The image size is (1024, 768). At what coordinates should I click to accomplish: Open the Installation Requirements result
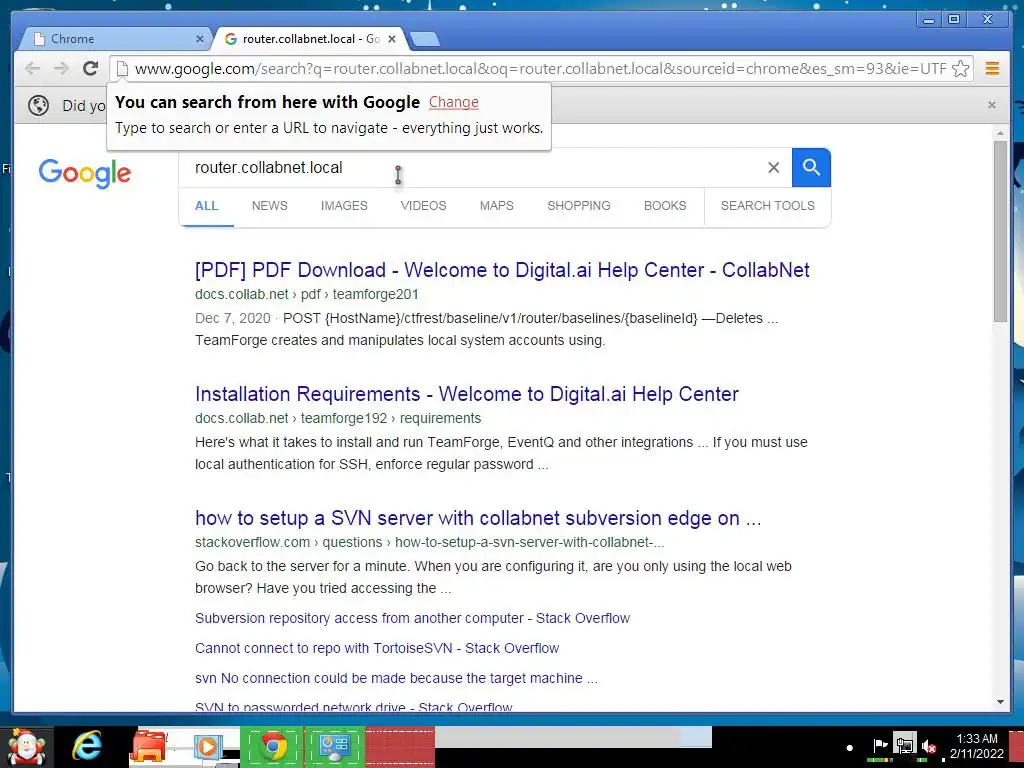(x=467, y=394)
